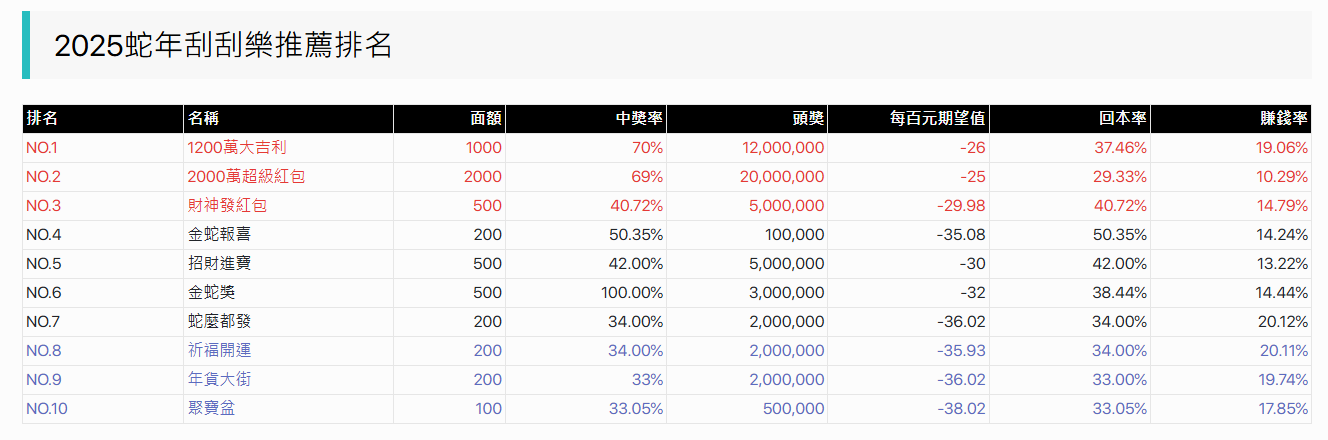Click the 50.35% win rate cell in 金蛇報喜 row
Screen dimensions: 1328x440
click(x=586, y=235)
